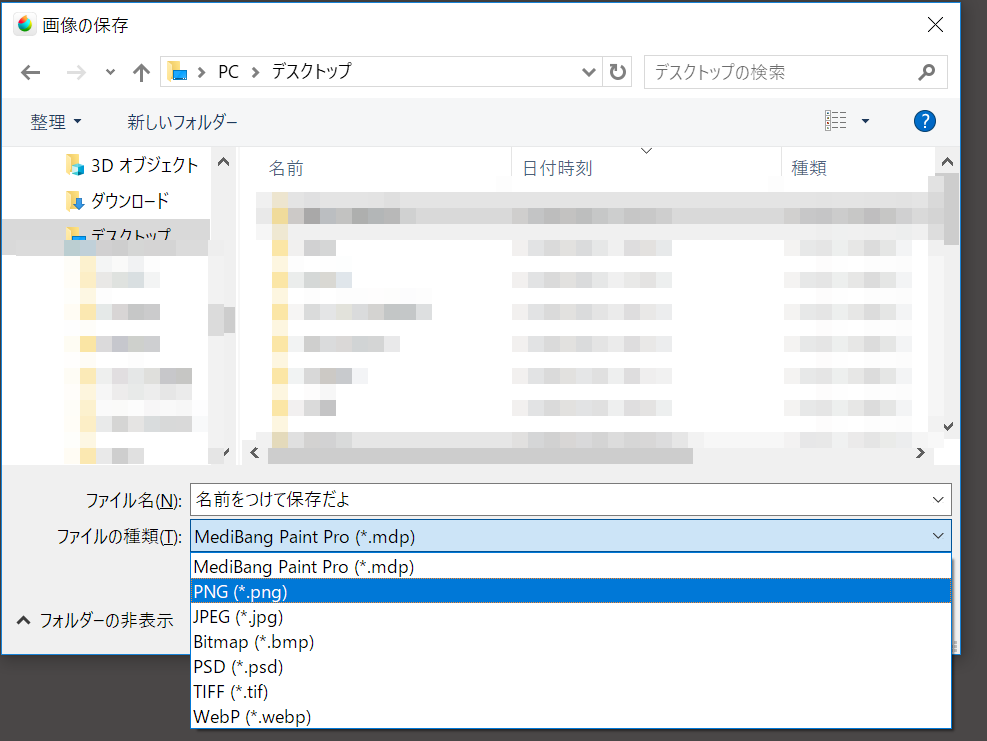The height and width of the screenshot is (741, 987).
Task: Choose PSD (*.psd) from the list
Action: pos(570,667)
